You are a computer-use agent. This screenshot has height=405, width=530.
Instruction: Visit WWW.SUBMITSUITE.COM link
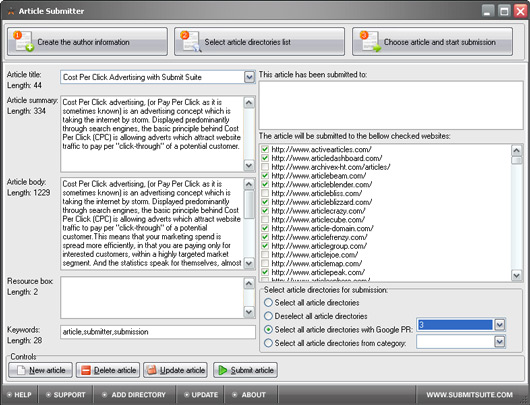(x=469, y=395)
